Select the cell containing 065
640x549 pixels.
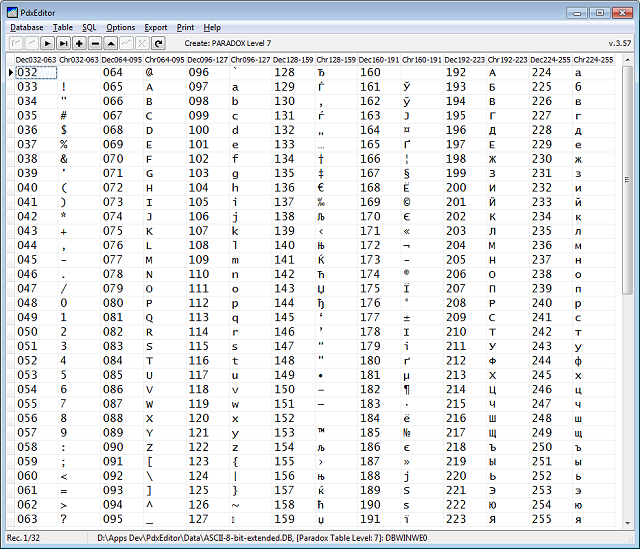point(113,87)
